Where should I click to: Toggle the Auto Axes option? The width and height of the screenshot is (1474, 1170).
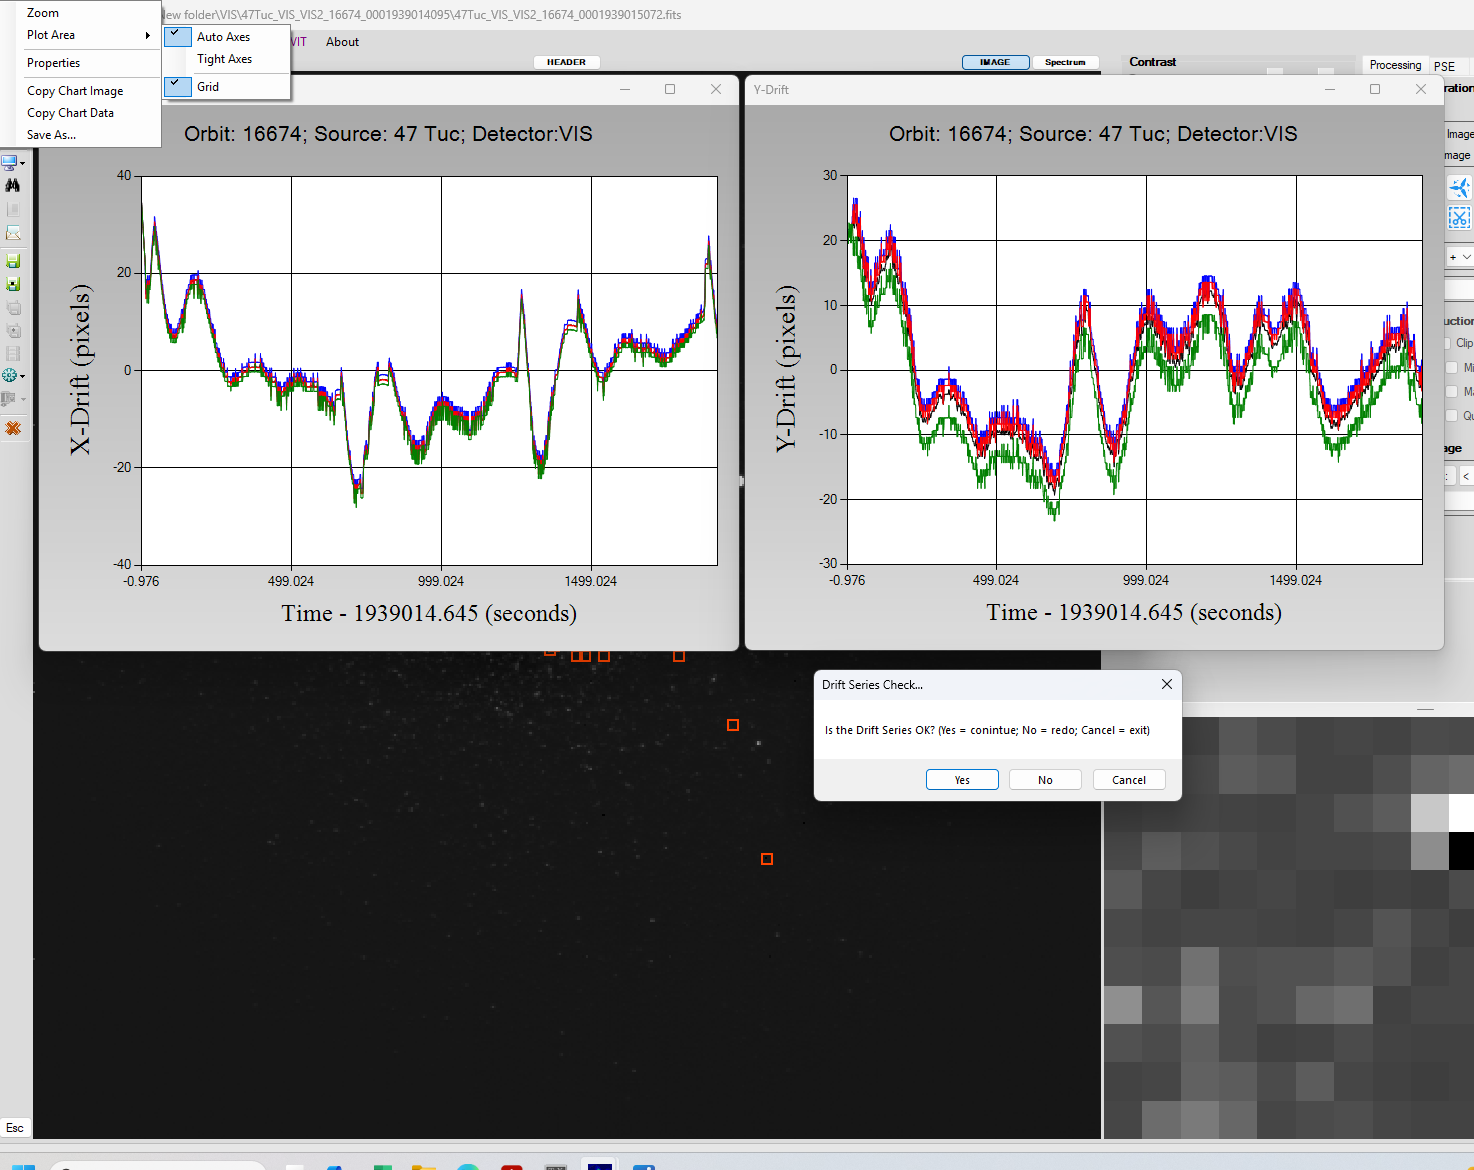(x=223, y=37)
